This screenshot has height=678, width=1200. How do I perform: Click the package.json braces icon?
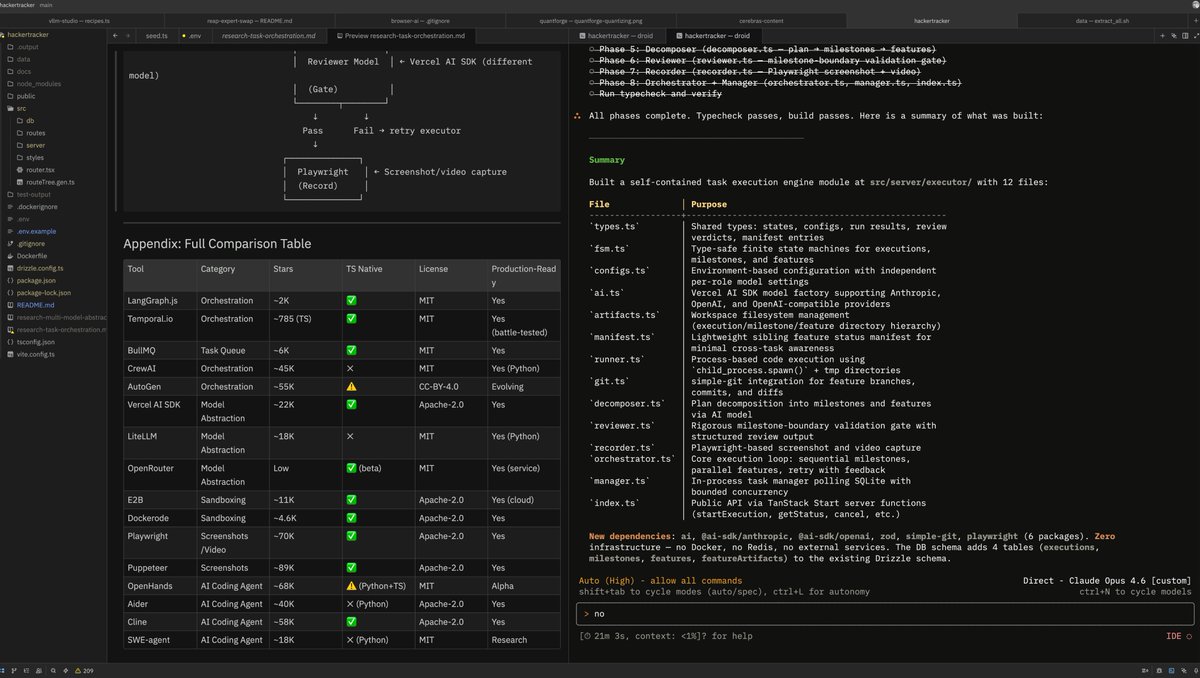(10, 281)
